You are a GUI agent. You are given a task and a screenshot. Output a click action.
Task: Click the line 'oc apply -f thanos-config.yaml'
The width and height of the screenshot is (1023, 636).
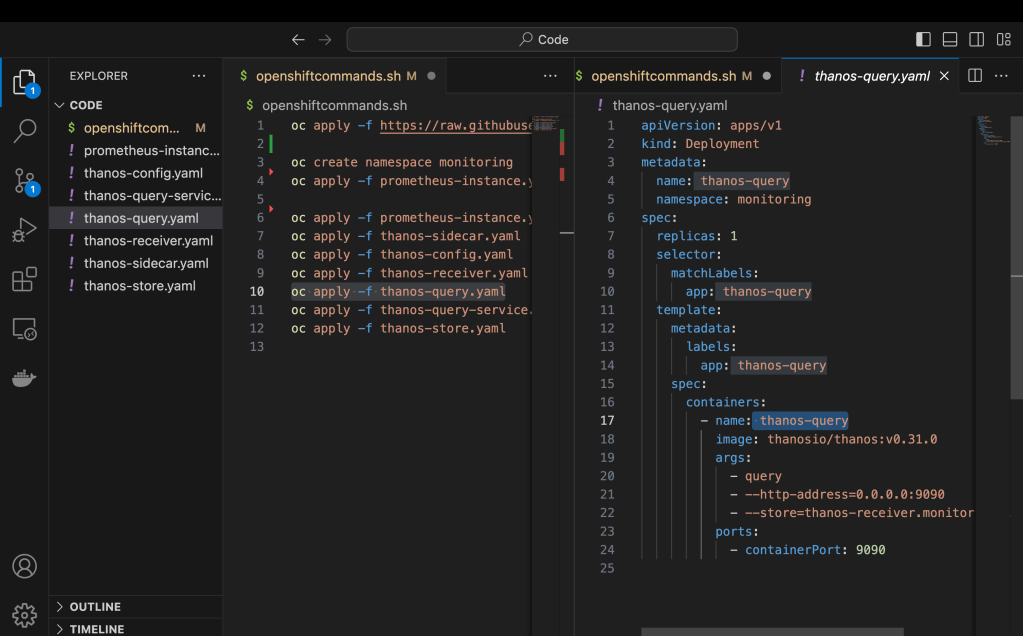pos(402,254)
